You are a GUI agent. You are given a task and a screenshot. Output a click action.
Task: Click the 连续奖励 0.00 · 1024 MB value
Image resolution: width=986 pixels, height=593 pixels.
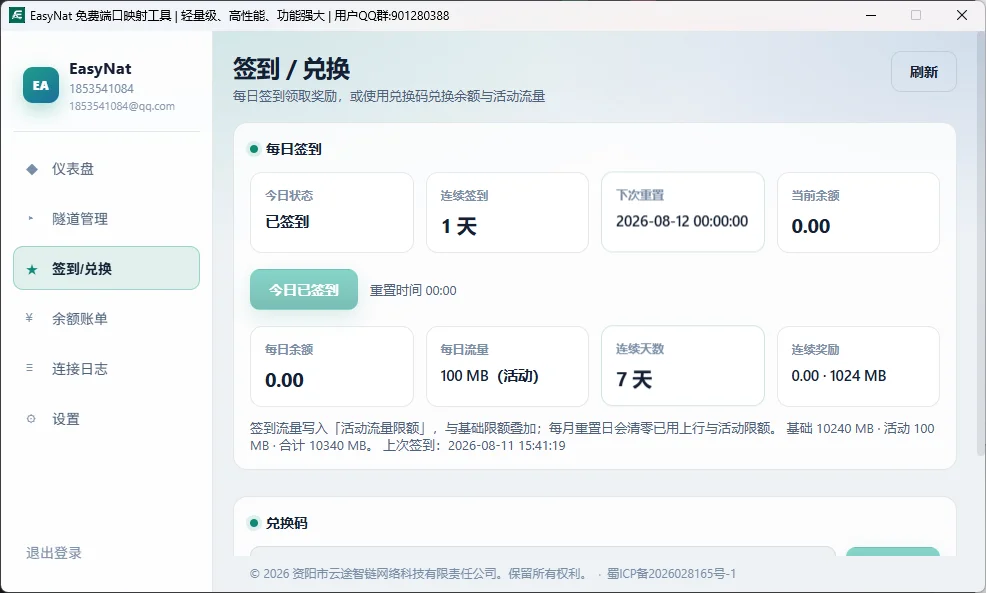point(838,376)
